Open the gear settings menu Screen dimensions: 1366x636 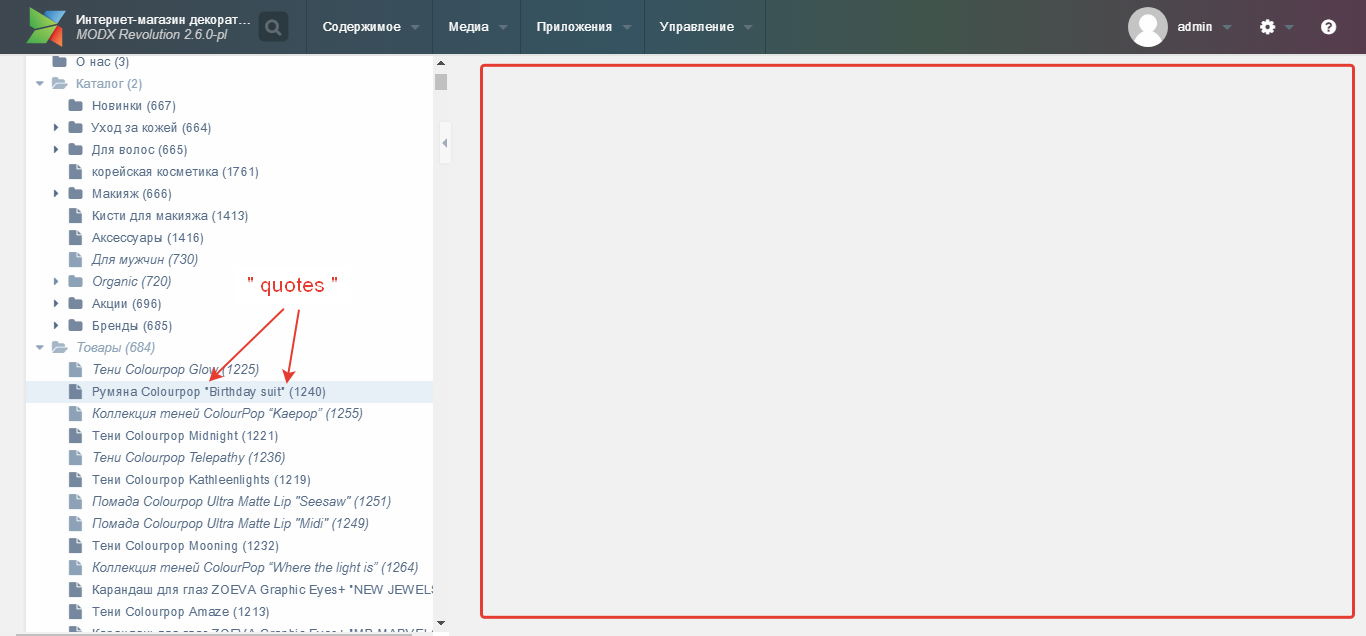[1267, 27]
